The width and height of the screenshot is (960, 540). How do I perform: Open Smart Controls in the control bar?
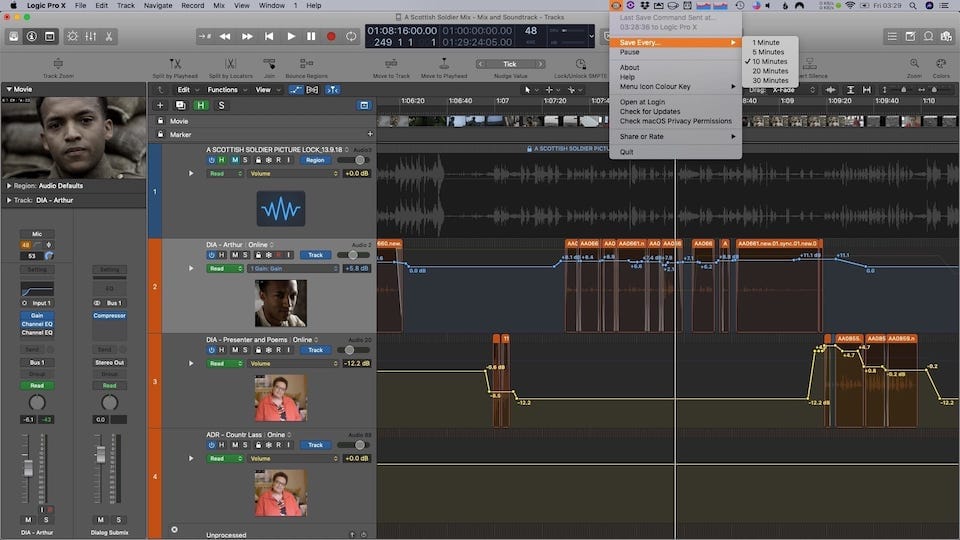tap(72, 37)
